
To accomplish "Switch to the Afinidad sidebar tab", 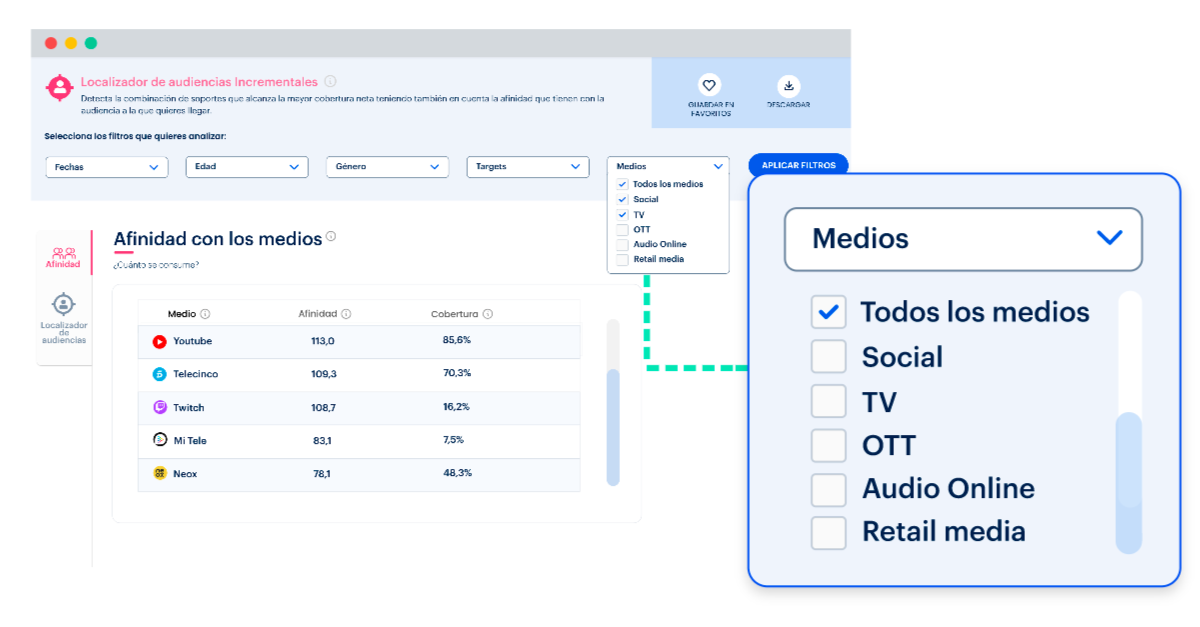I will pos(63,257).
